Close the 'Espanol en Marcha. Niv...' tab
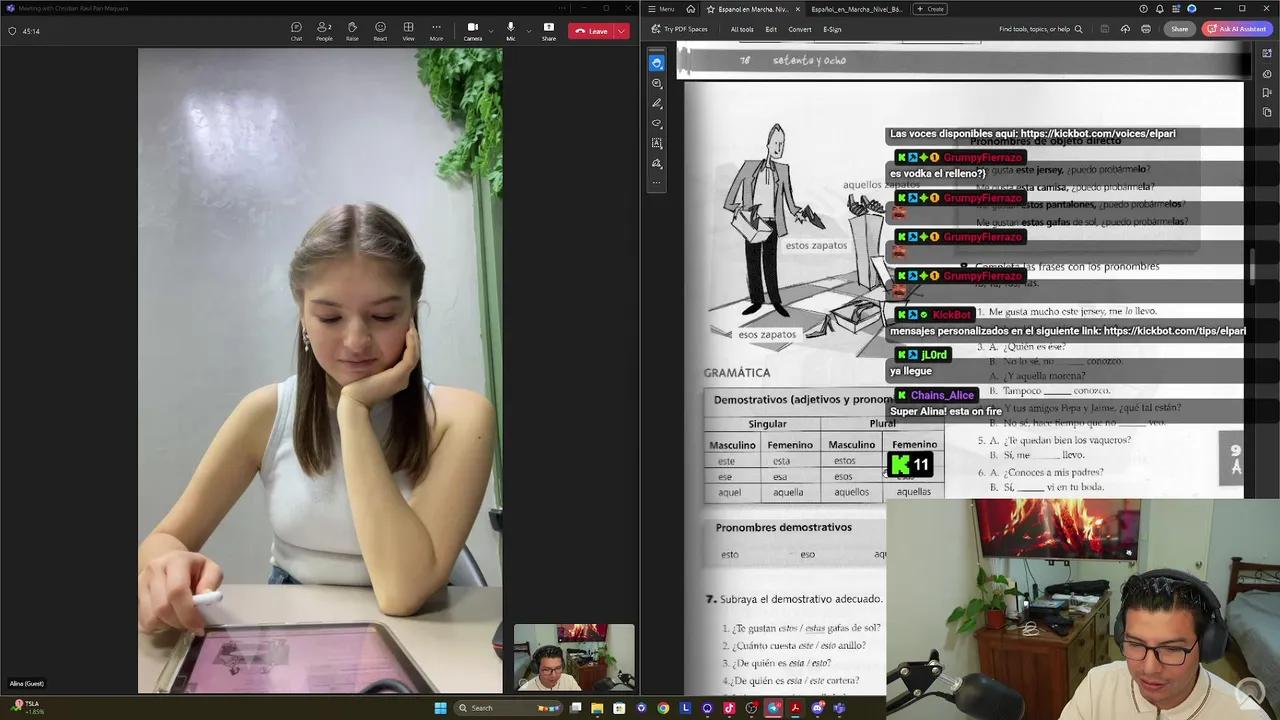The width and height of the screenshot is (1280, 720). click(x=797, y=9)
